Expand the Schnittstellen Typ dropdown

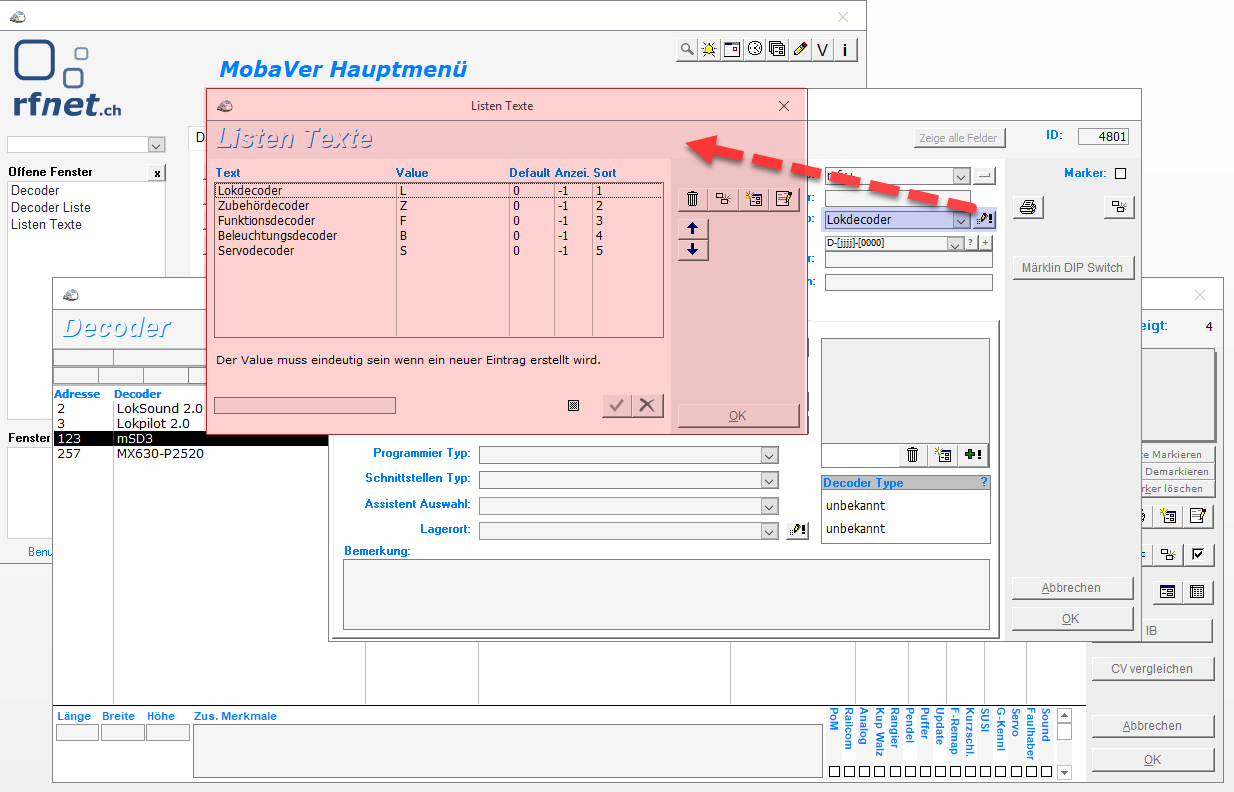[769, 481]
